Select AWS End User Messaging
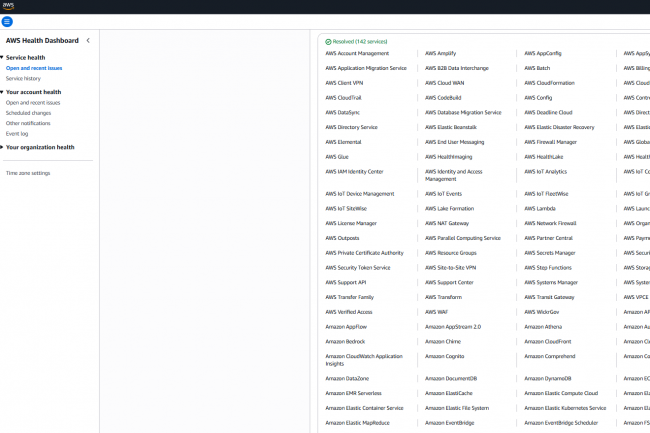The image size is (650, 433). pos(454,142)
